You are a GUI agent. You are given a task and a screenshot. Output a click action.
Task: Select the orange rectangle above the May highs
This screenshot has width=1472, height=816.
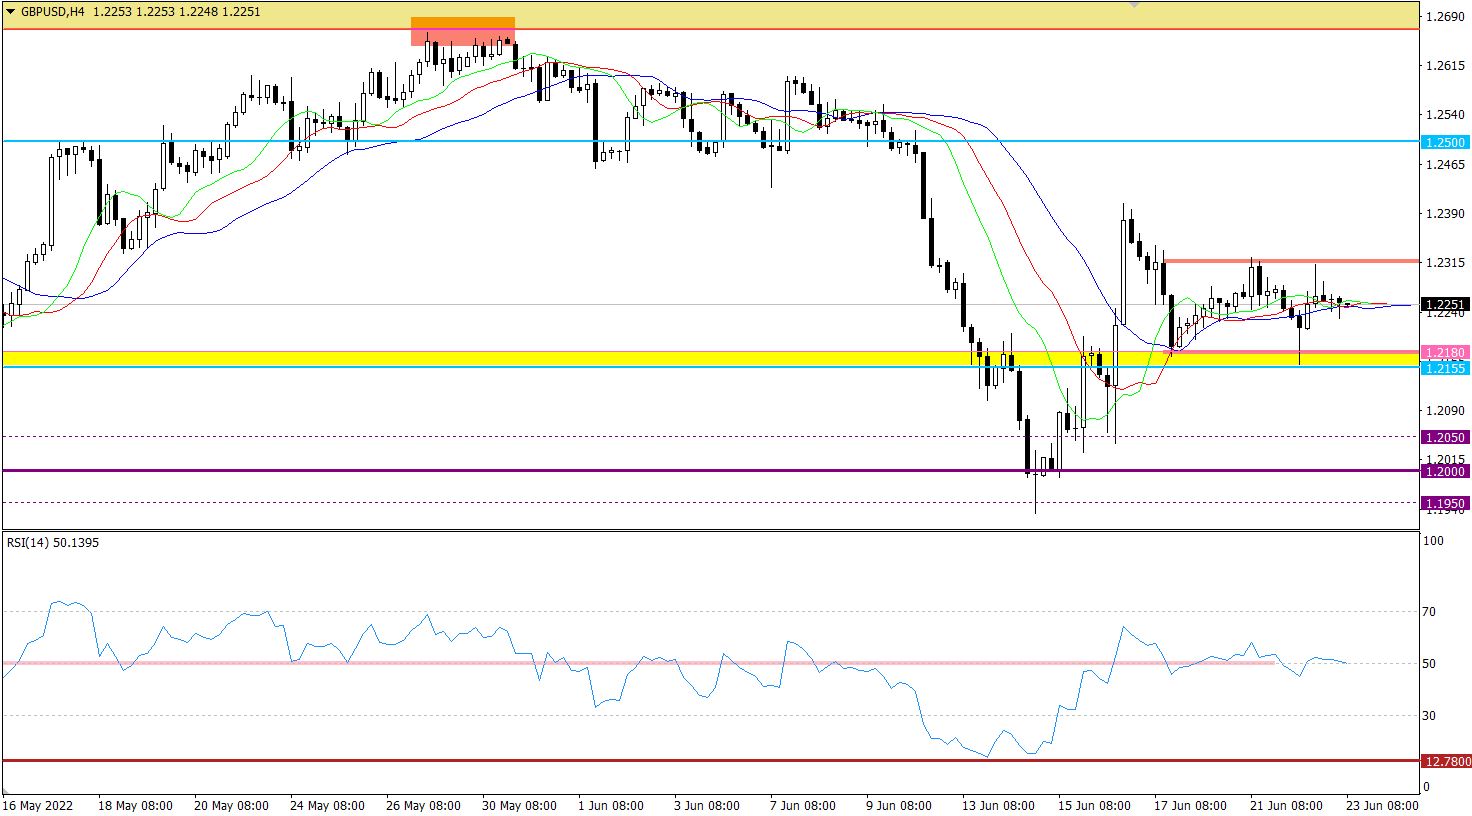[463, 22]
